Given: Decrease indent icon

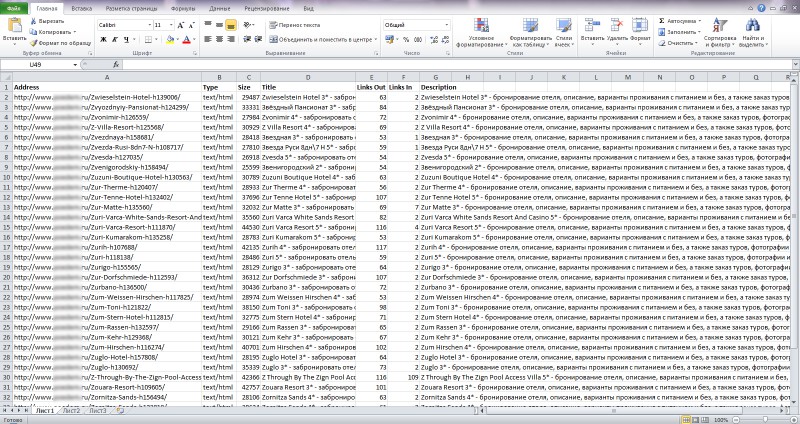Looking at the screenshot, I should [247, 39].
